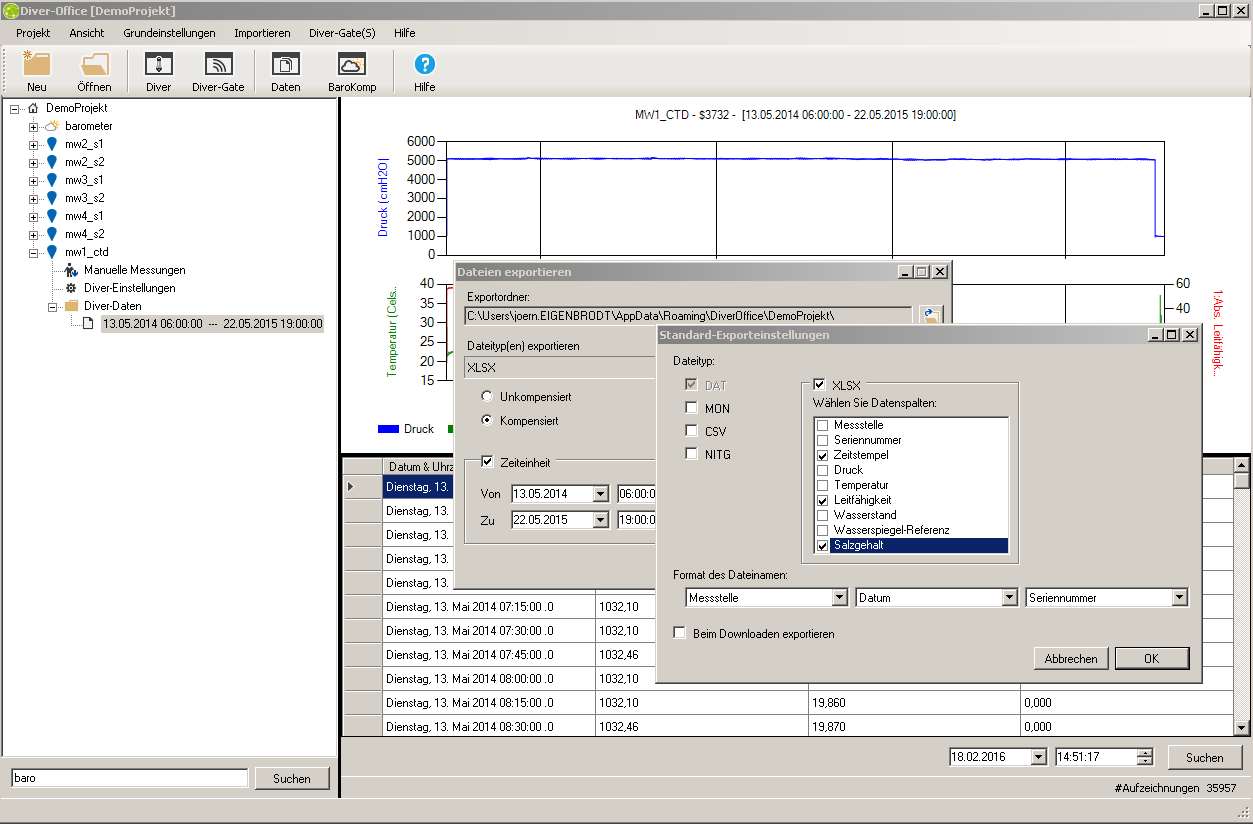Toggle Beim Downloaden exportieren checkbox
The height and width of the screenshot is (824, 1253).
point(680,633)
